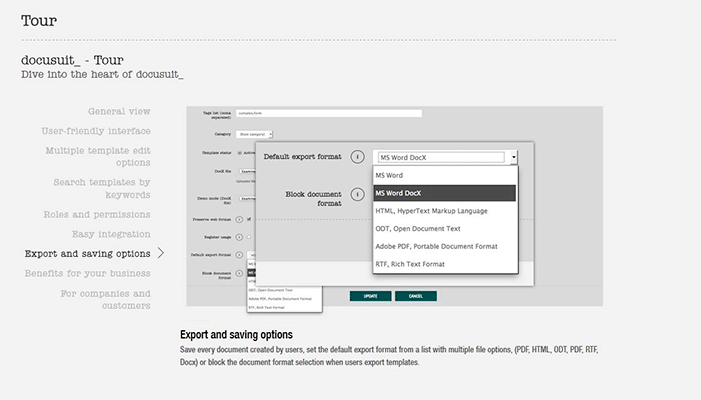
Task: Choose highlighted MS Word DocX list option
Action: pos(444,193)
